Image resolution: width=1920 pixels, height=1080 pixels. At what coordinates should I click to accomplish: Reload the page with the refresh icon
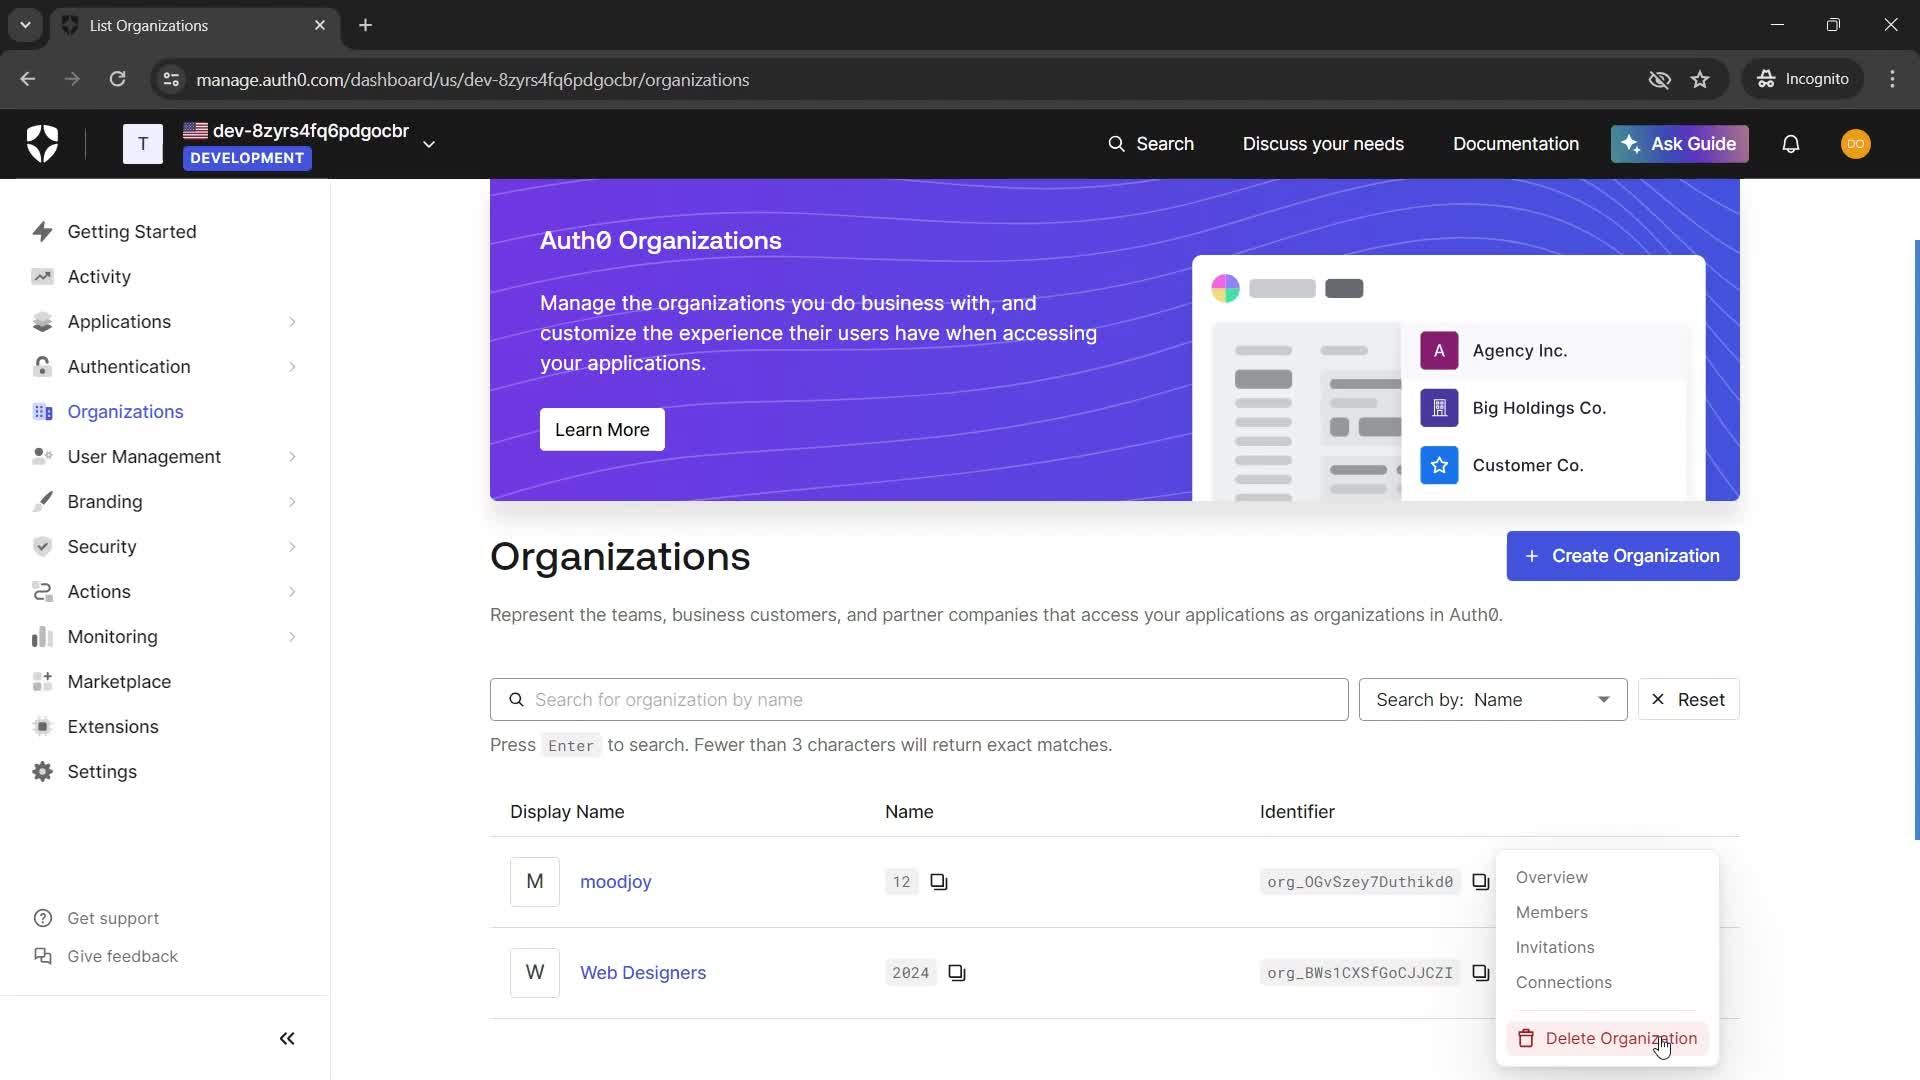coord(117,79)
